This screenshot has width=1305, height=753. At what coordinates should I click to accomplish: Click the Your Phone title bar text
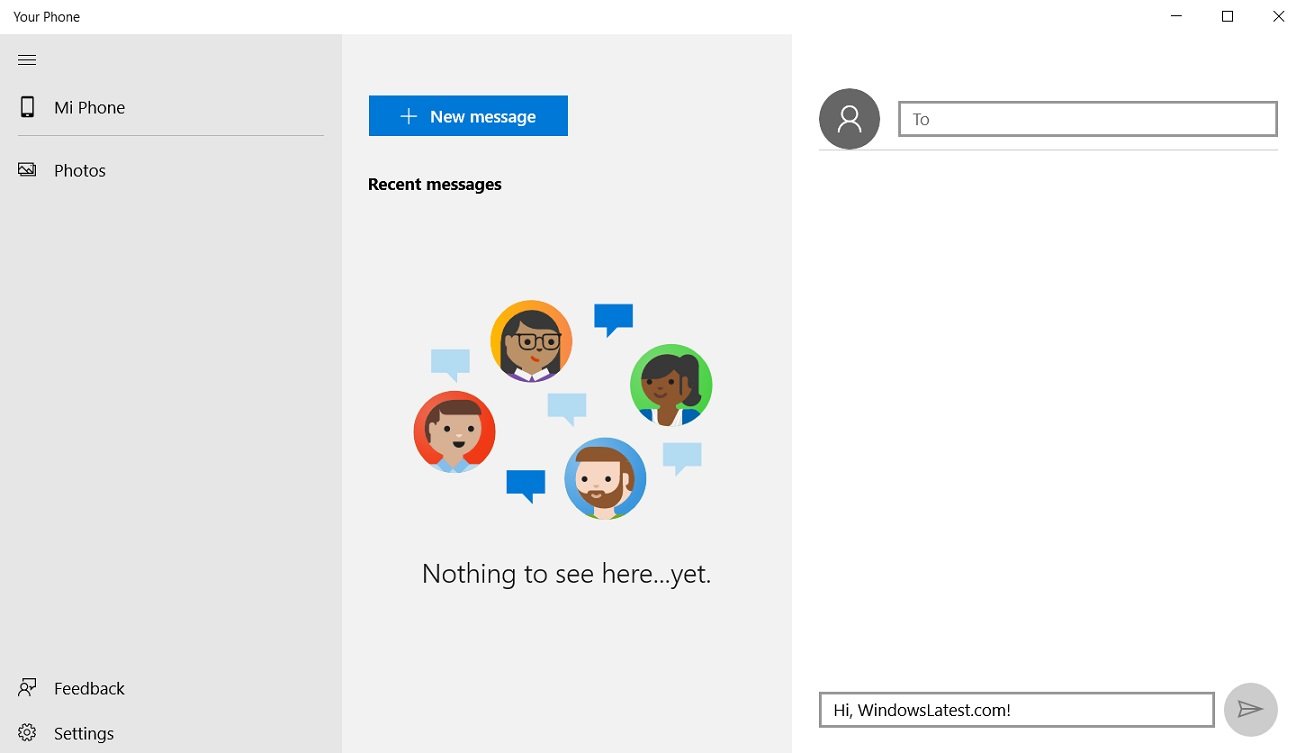(x=46, y=16)
